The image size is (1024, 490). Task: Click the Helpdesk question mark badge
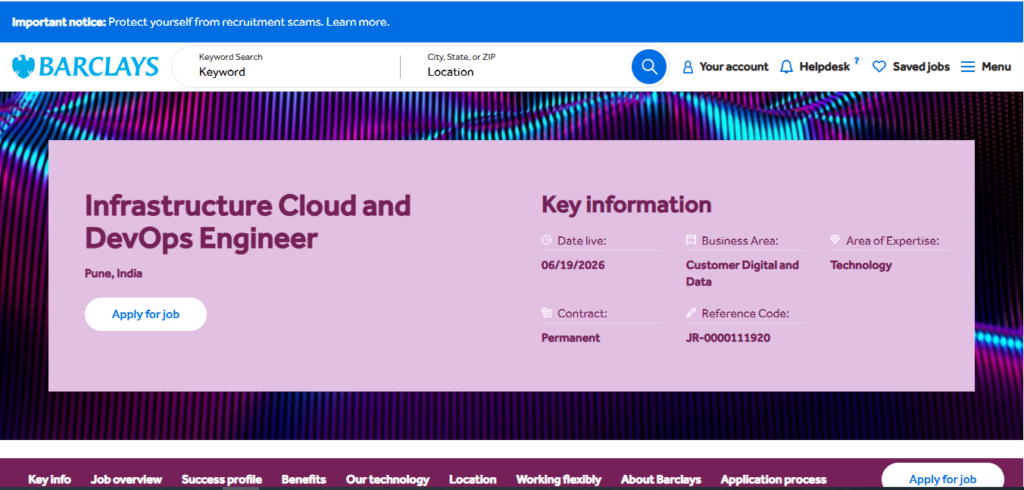(856, 60)
